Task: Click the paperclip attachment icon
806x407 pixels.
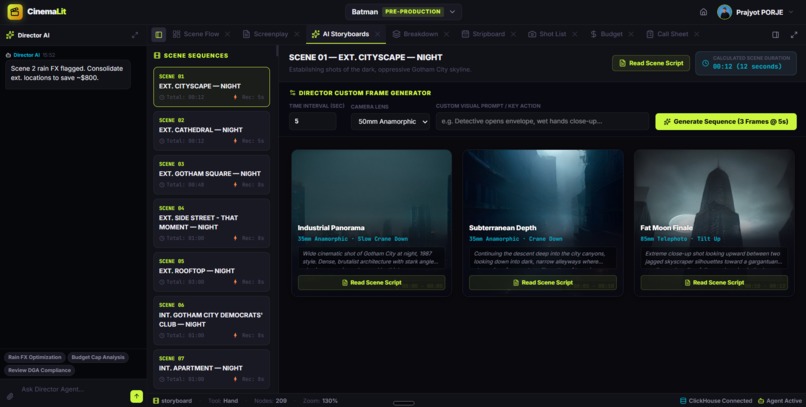Action: [9, 396]
